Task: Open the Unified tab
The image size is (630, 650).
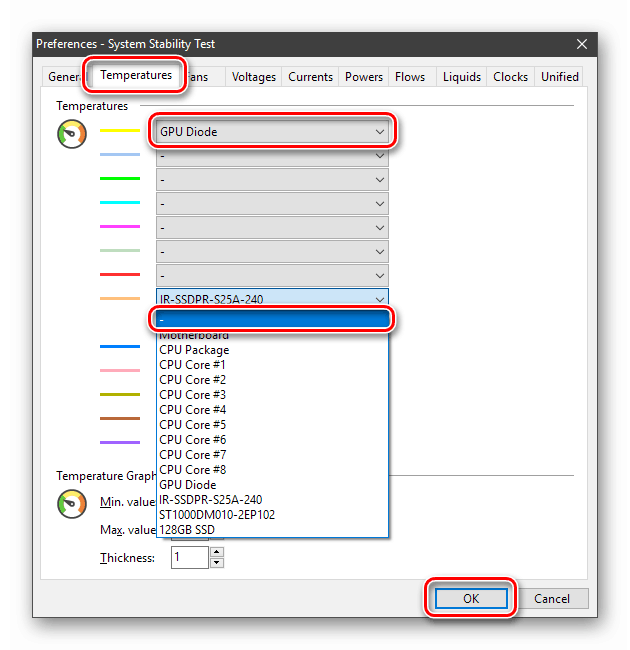Action: (x=560, y=77)
